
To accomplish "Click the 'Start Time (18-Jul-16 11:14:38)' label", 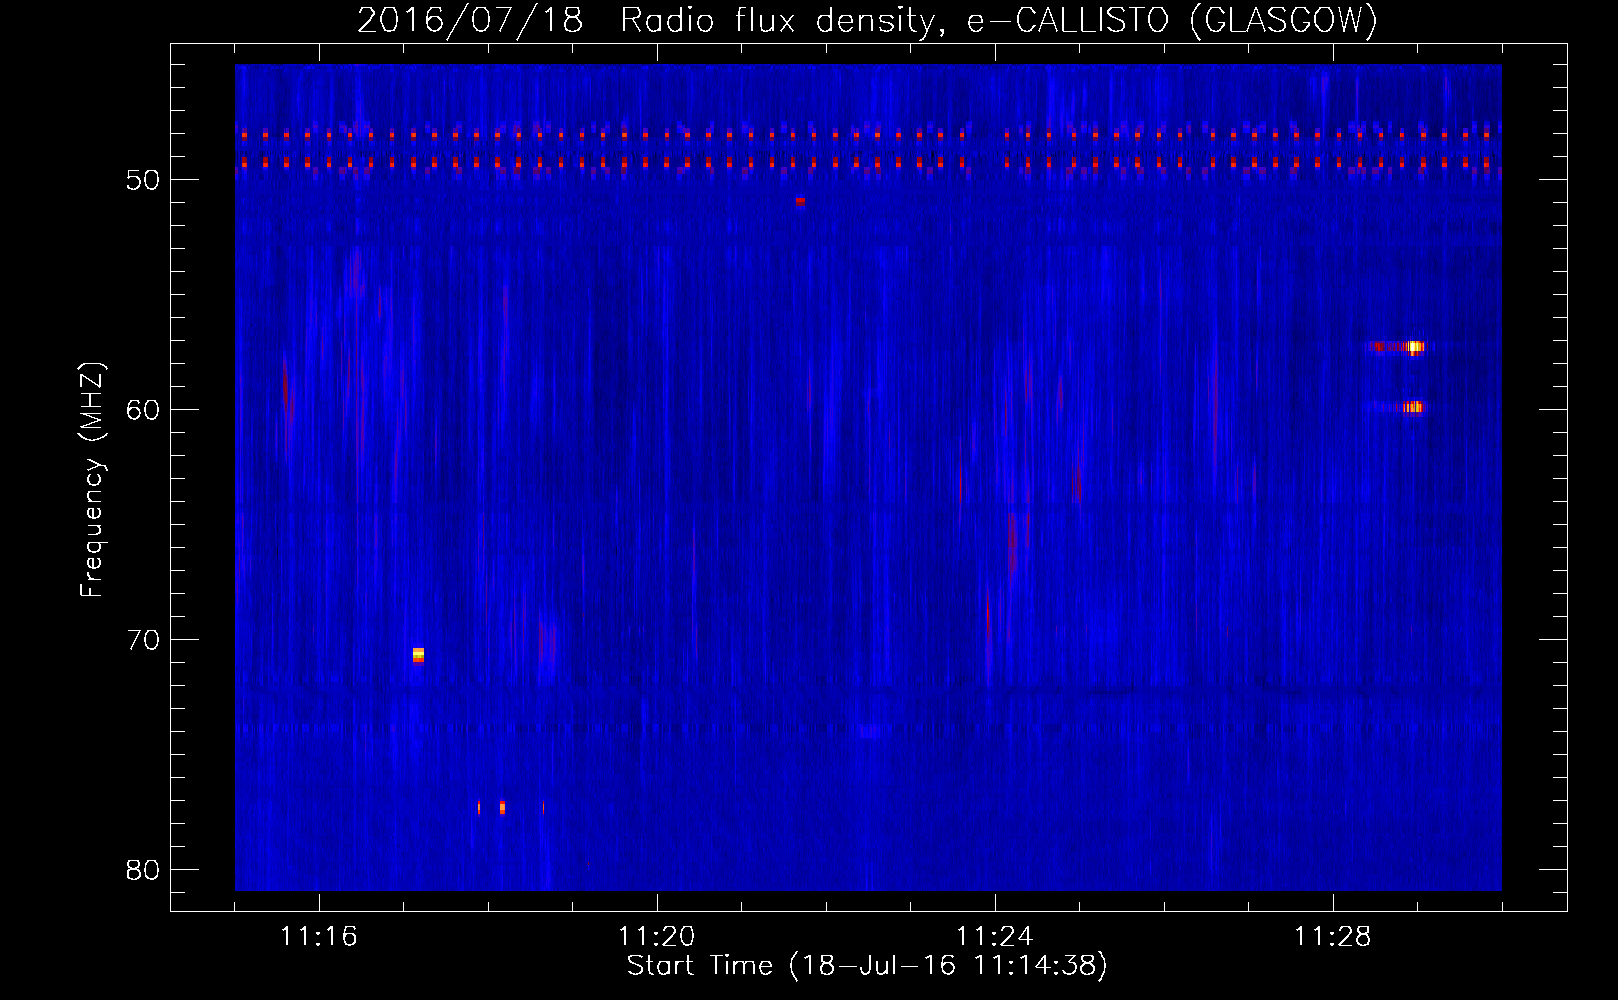I will (867, 966).
